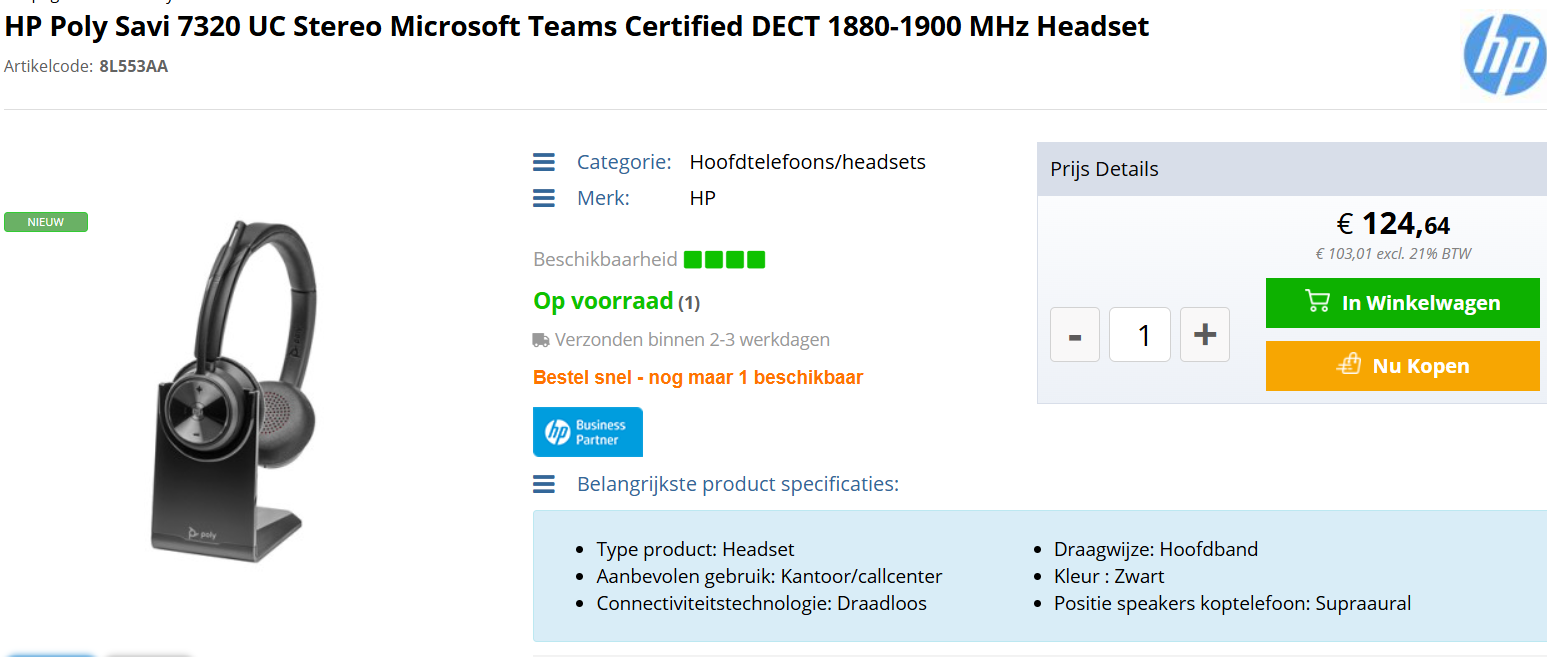Image resolution: width=1547 pixels, height=657 pixels.
Task: Click the product title heading
Action: pos(577,26)
